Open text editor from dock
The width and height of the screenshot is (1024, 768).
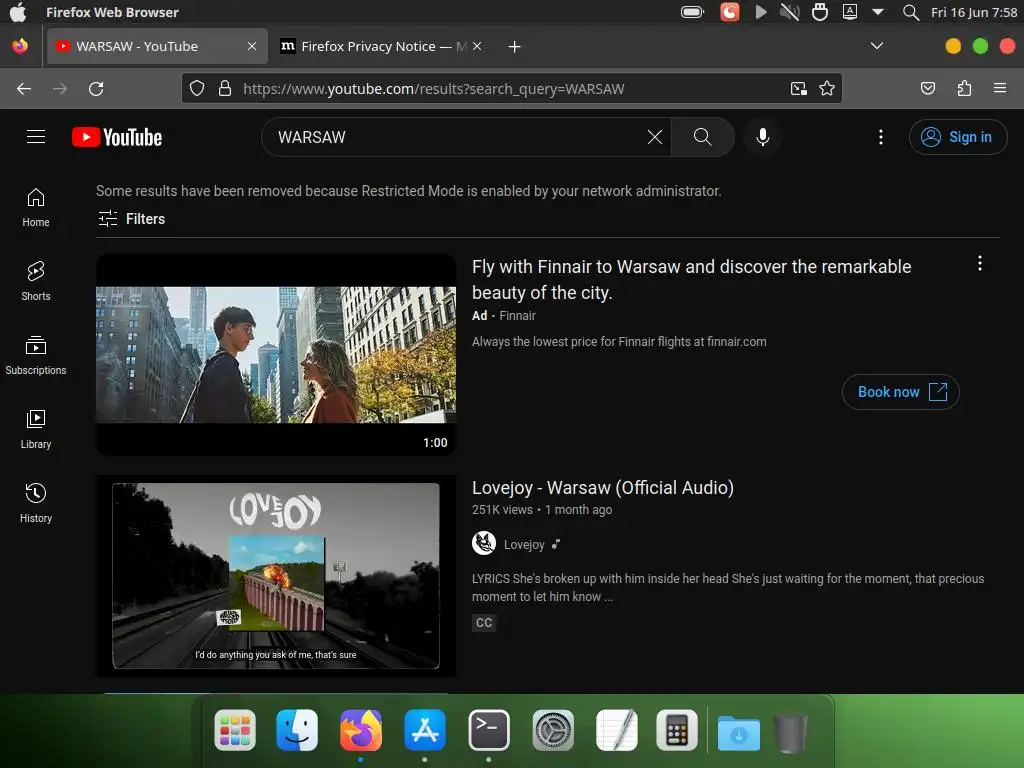pos(616,730)
